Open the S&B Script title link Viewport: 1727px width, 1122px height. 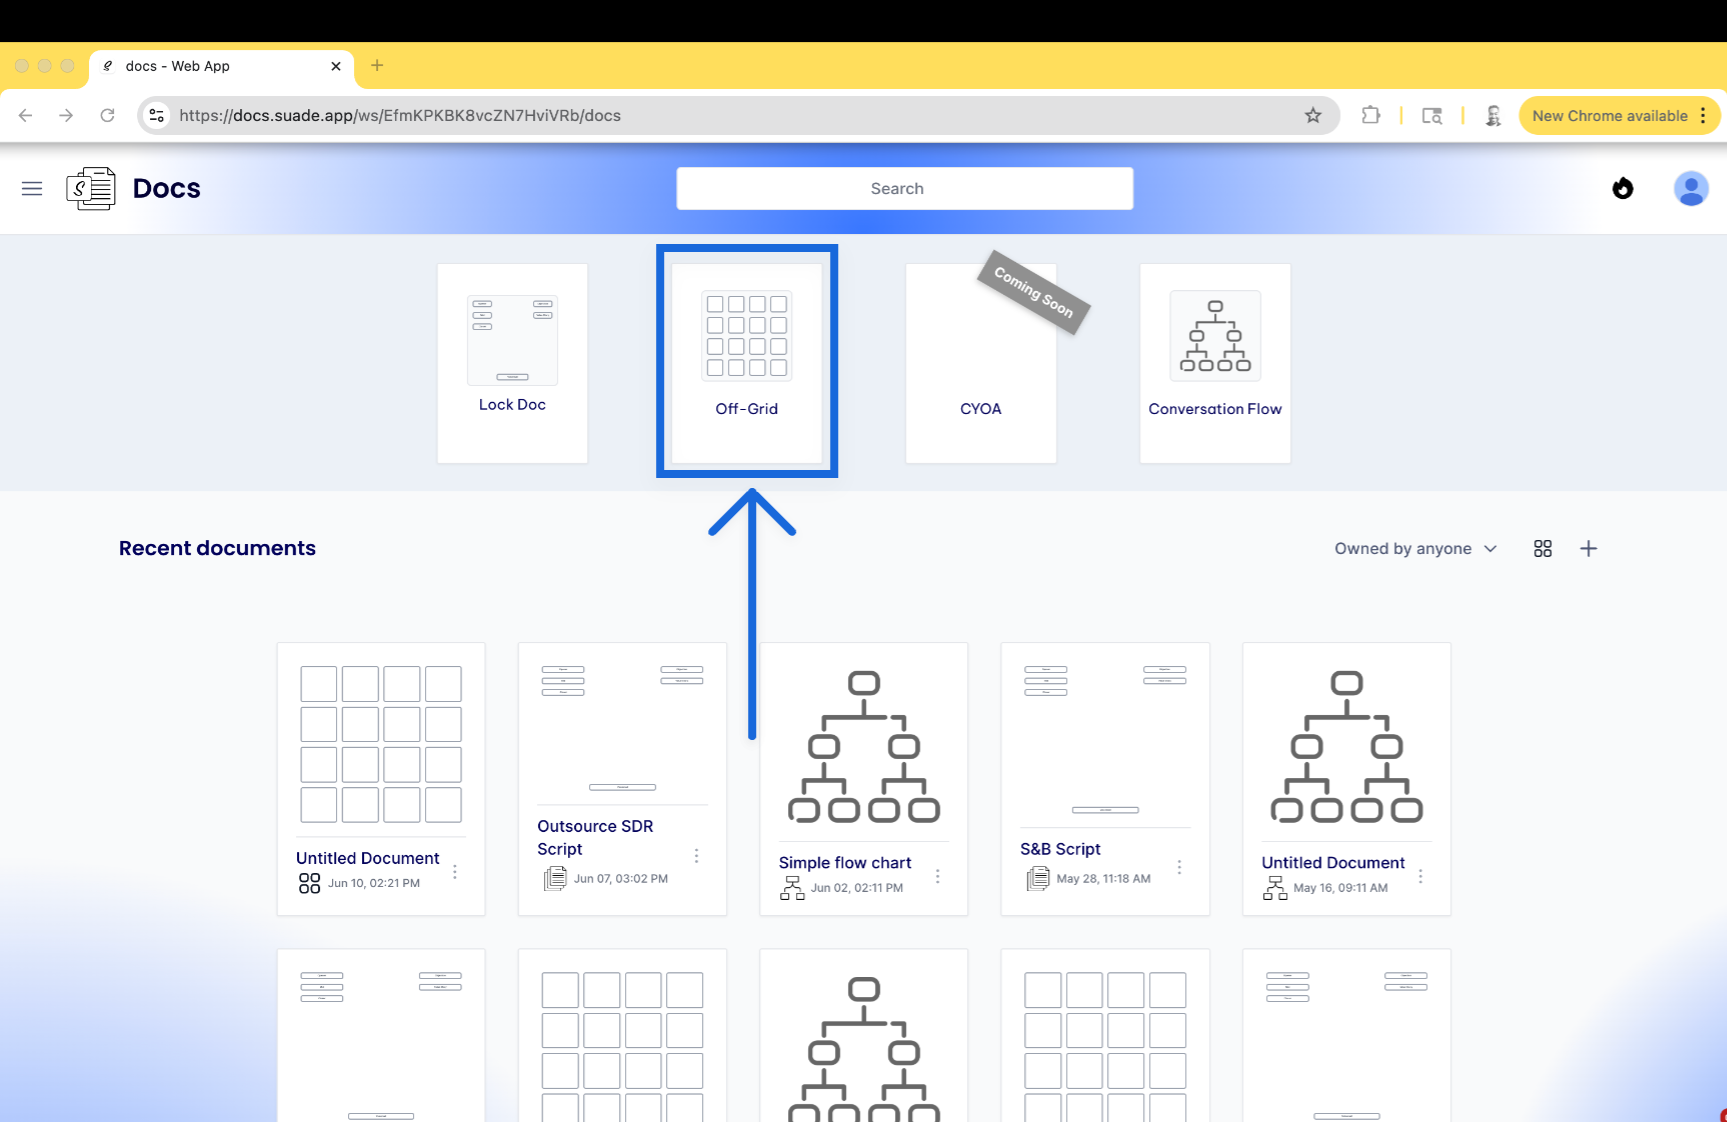point(1060,848)
